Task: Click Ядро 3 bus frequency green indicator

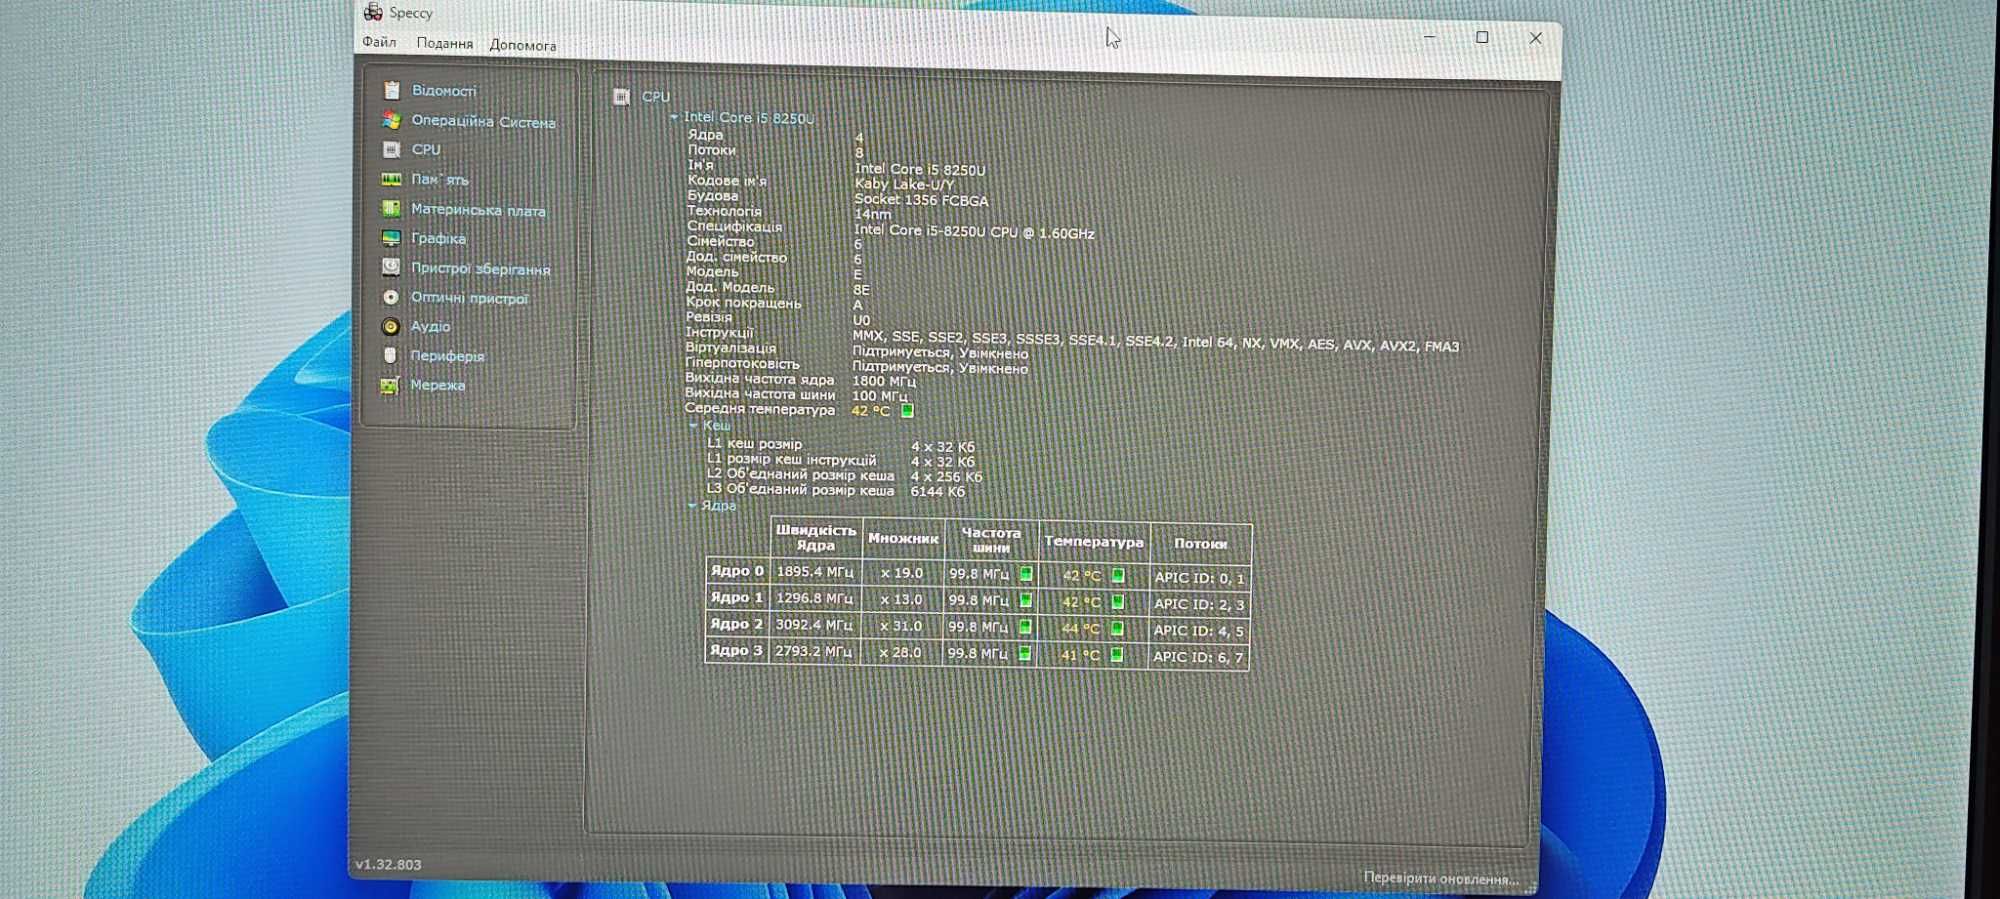Action: [1025, 653]
